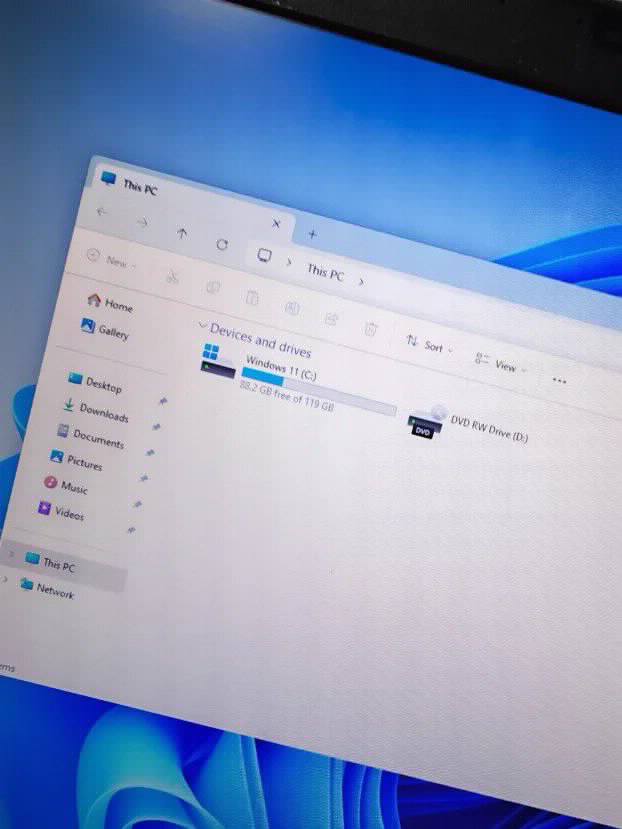Add a new File Explorer tab
The width and height of the screenshot is (622, 829).
[313, 234]
